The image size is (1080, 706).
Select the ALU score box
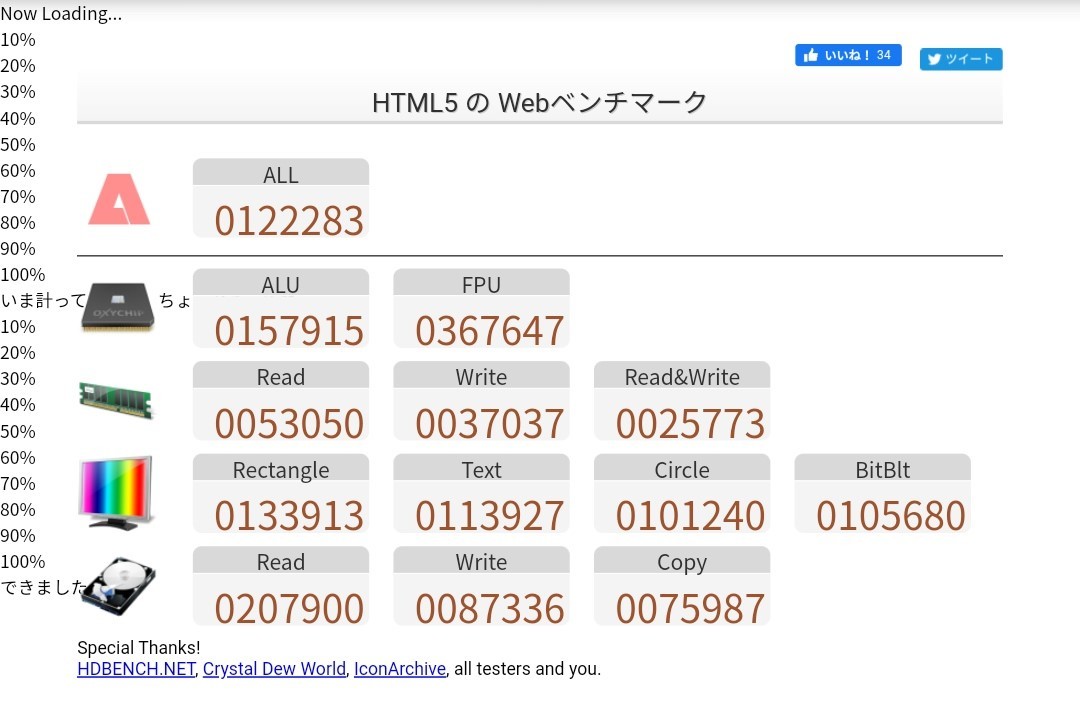[281, 309]
